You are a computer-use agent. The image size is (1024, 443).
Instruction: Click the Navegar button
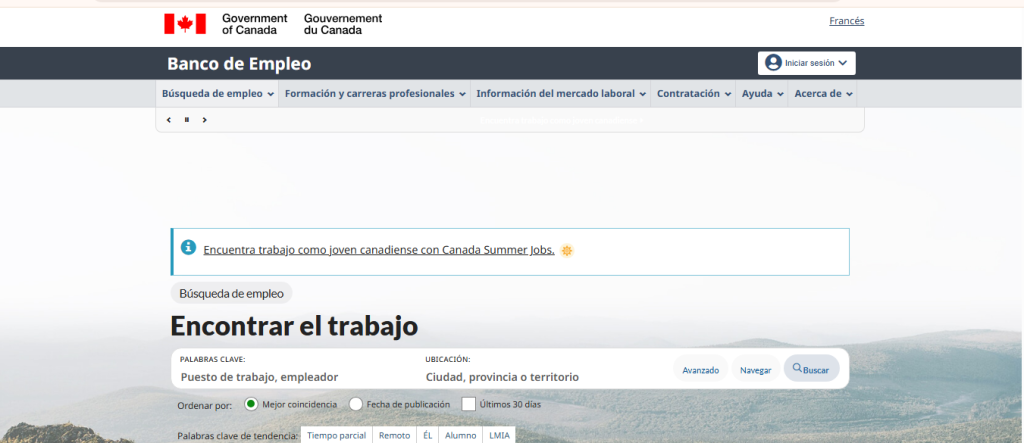pyautogui.click(x=756, y=370)
